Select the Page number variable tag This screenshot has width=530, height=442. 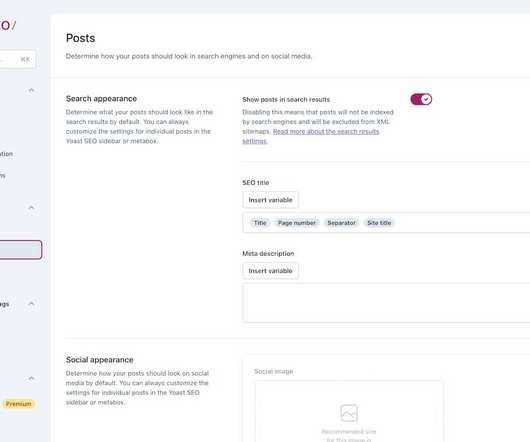pyautogui.click(x=296, y=223)
